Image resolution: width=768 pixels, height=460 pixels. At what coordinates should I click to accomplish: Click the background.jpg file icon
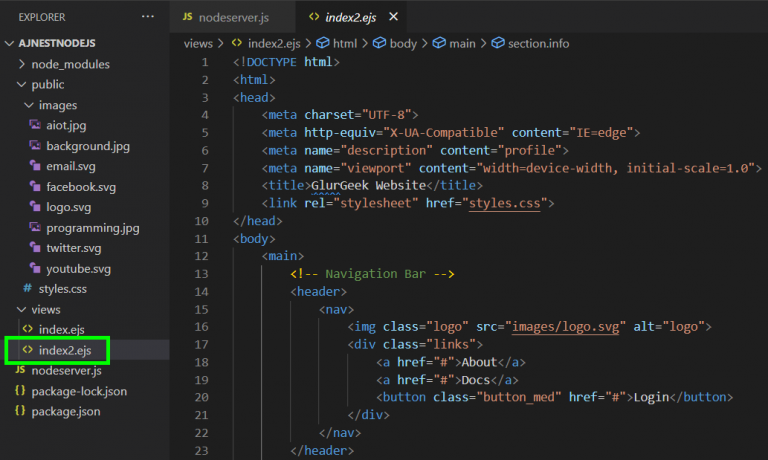point(36,146)
